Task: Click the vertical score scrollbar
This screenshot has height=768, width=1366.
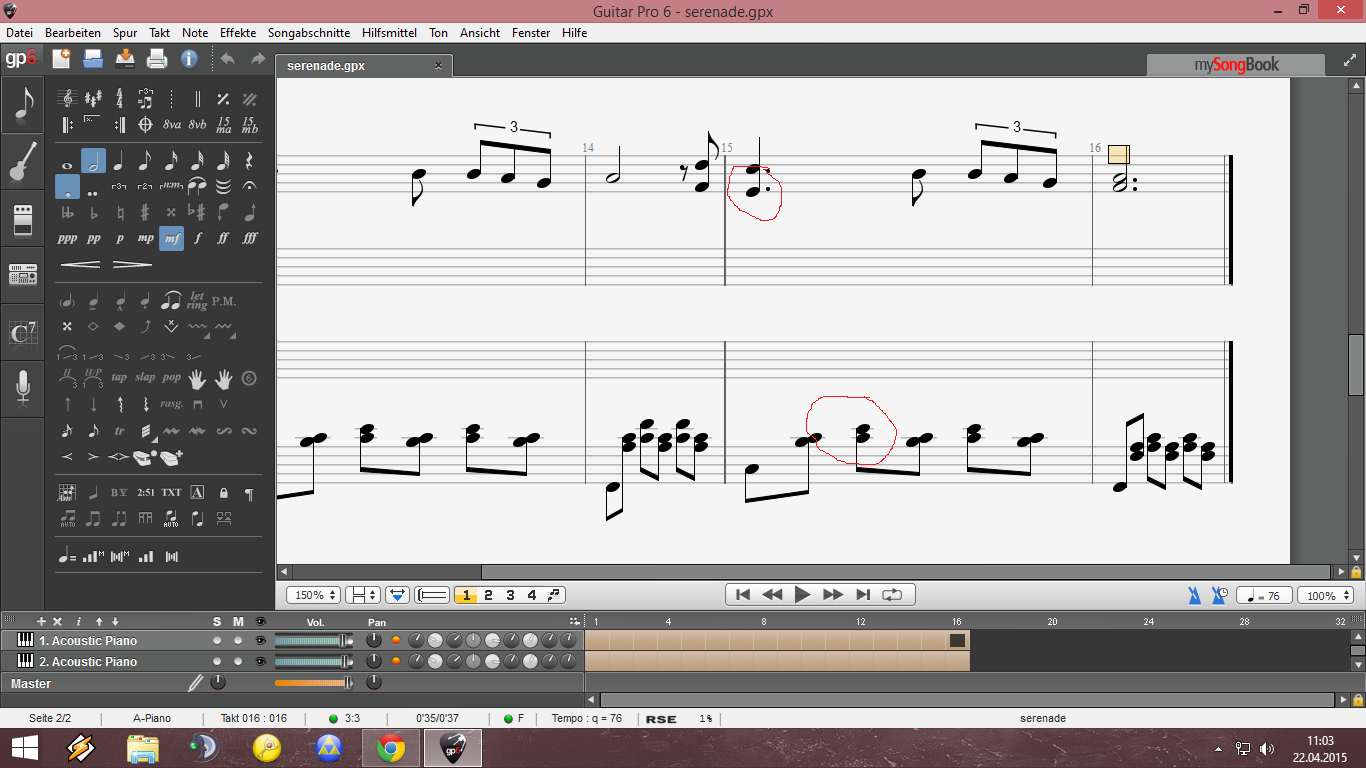Action: pyautogui.click(x=1356, y=365)
